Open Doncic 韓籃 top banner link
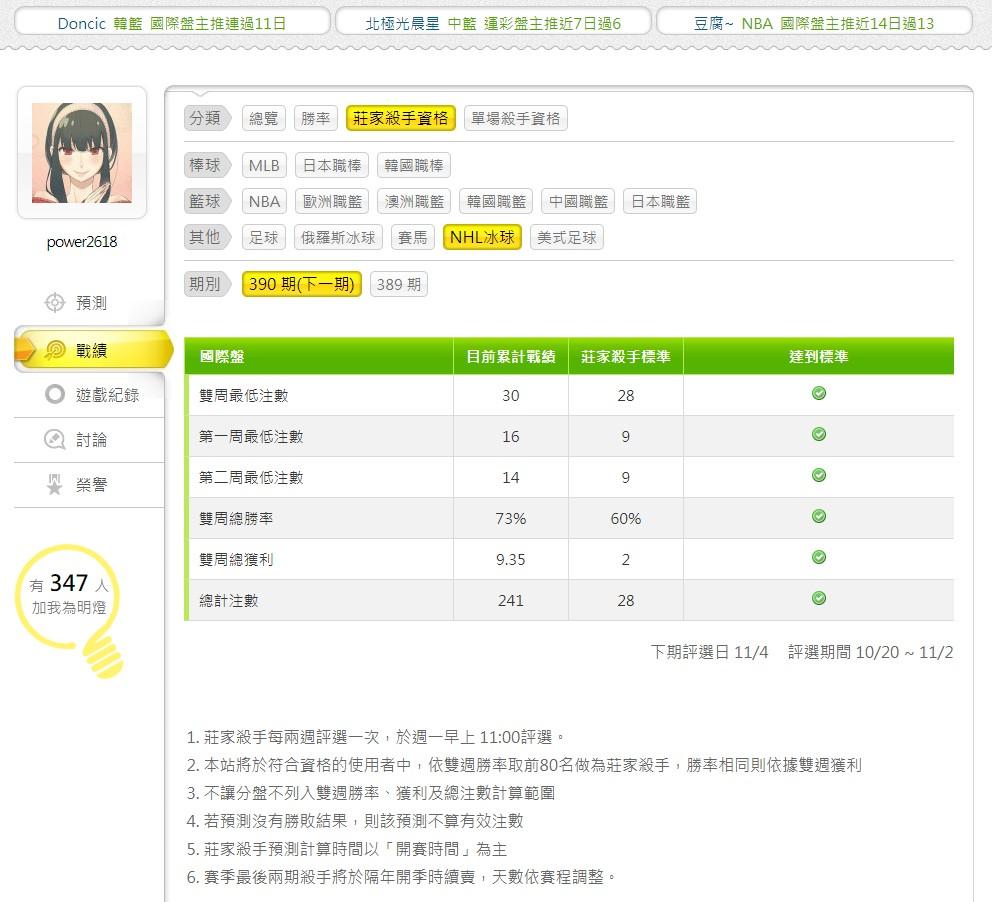The width and height of the screenshot is (992, 902). [x=172, y=23]
